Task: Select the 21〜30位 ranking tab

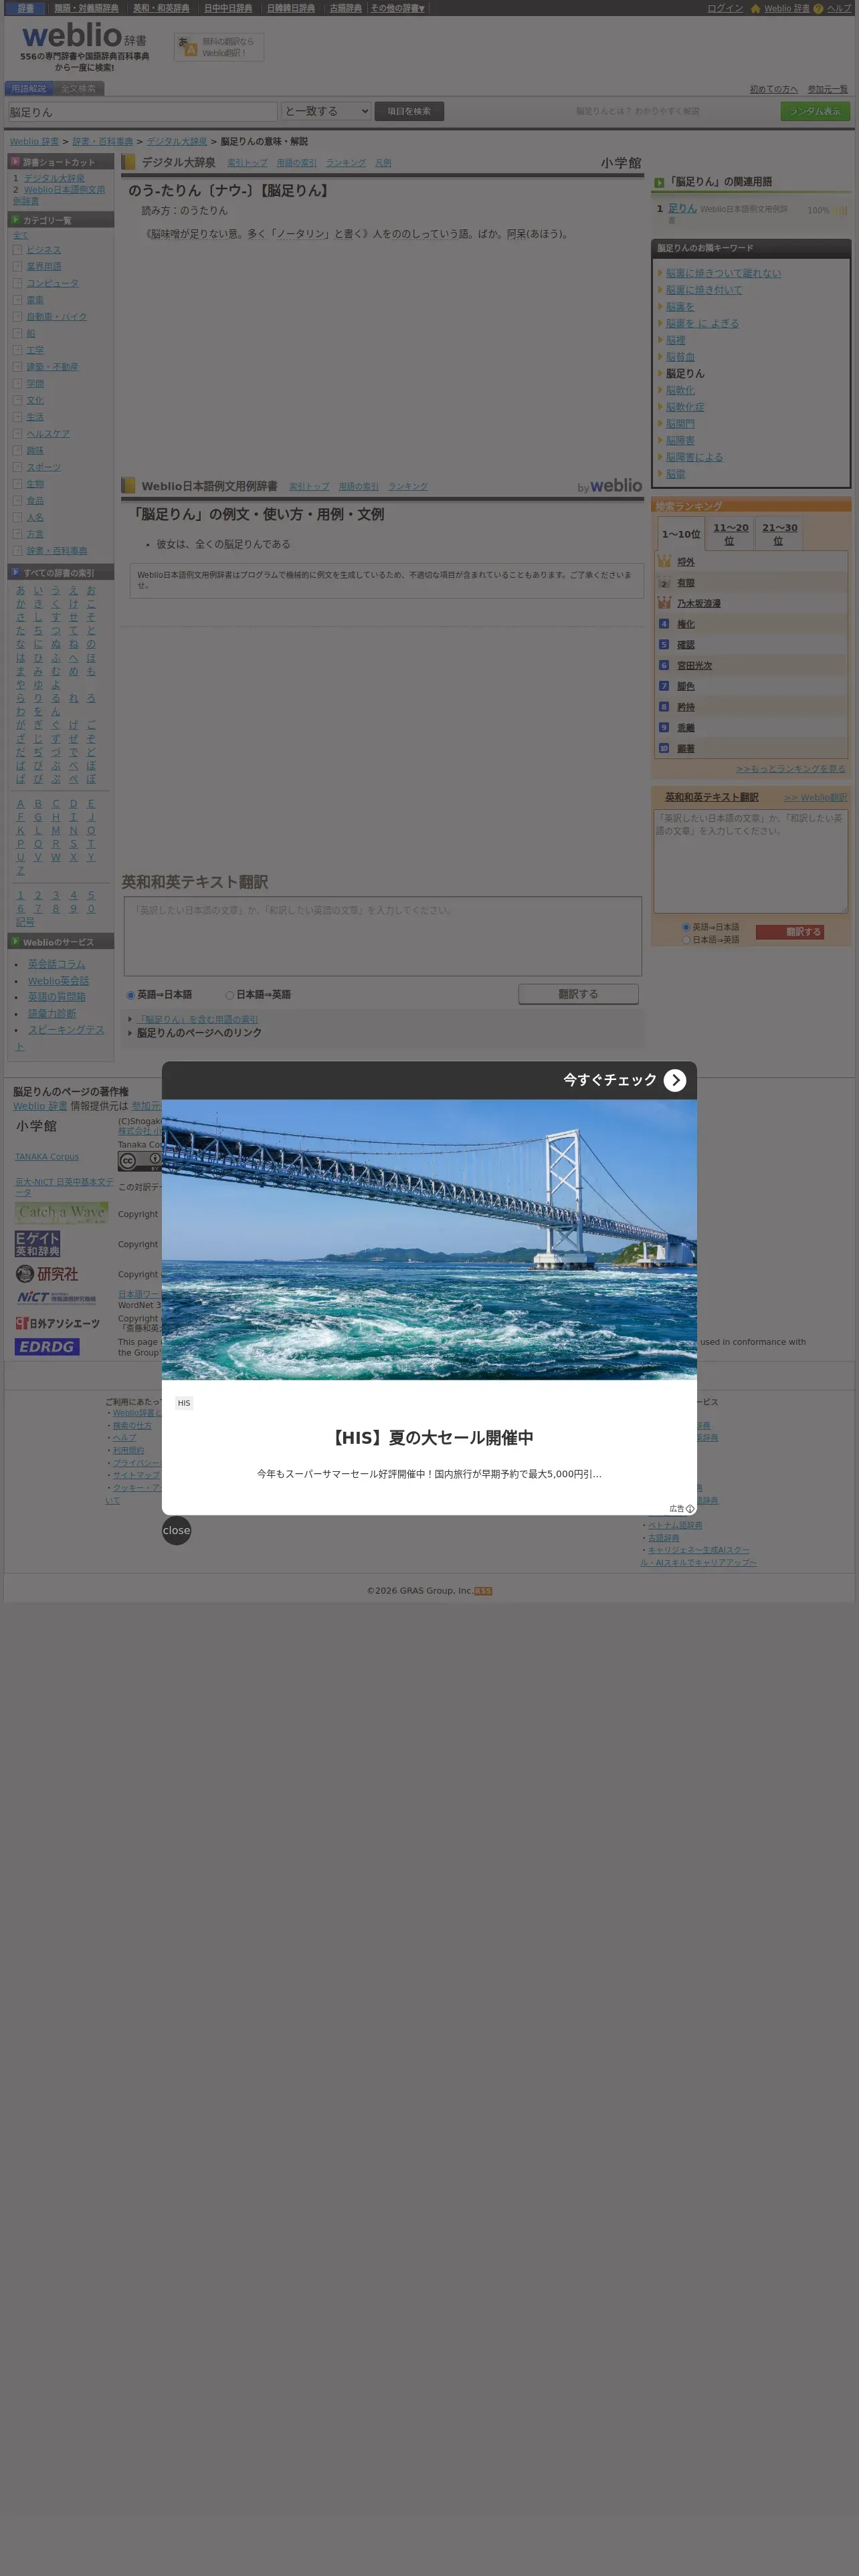Action: [779, 534]
